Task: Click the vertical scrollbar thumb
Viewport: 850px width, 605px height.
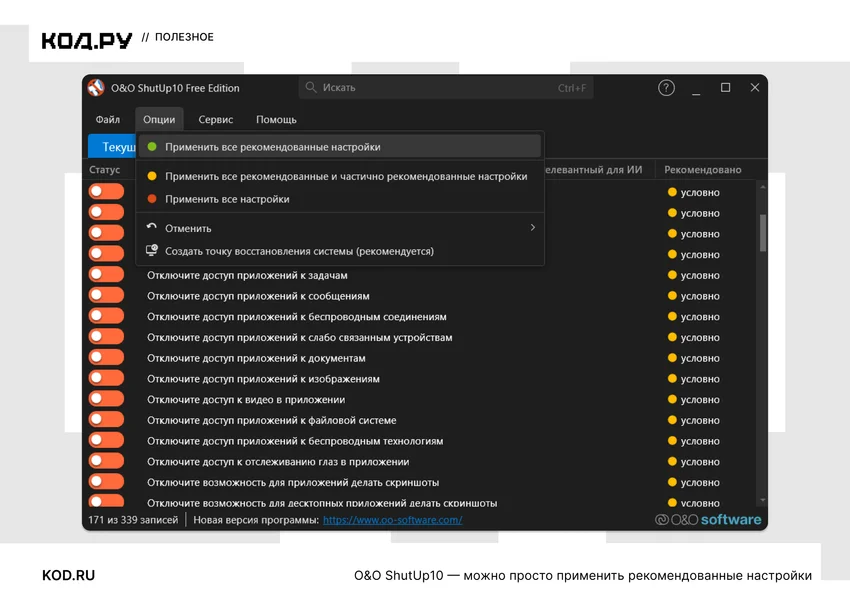Action: coord(763,233)
